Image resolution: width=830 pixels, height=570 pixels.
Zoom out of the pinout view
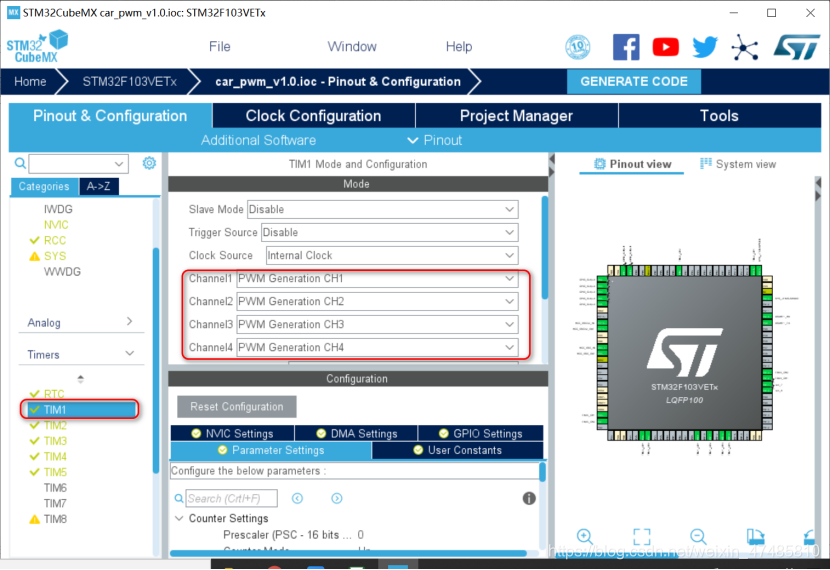pyautogui.click(x=698, y=537)
